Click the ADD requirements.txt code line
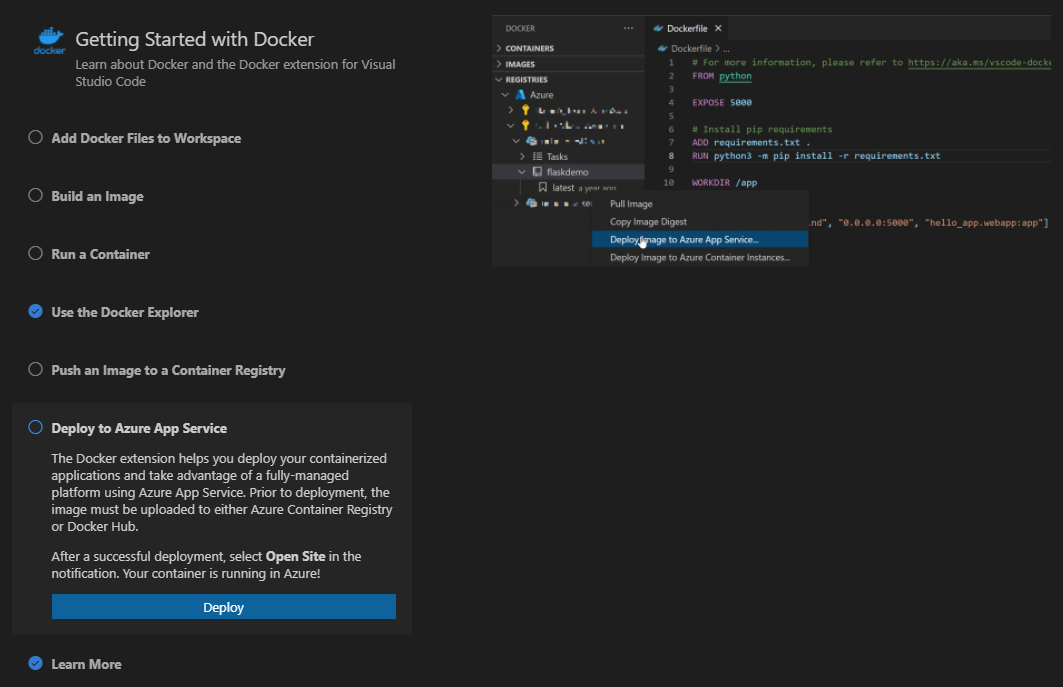The image size is (1063, 687). coord(750,142)
